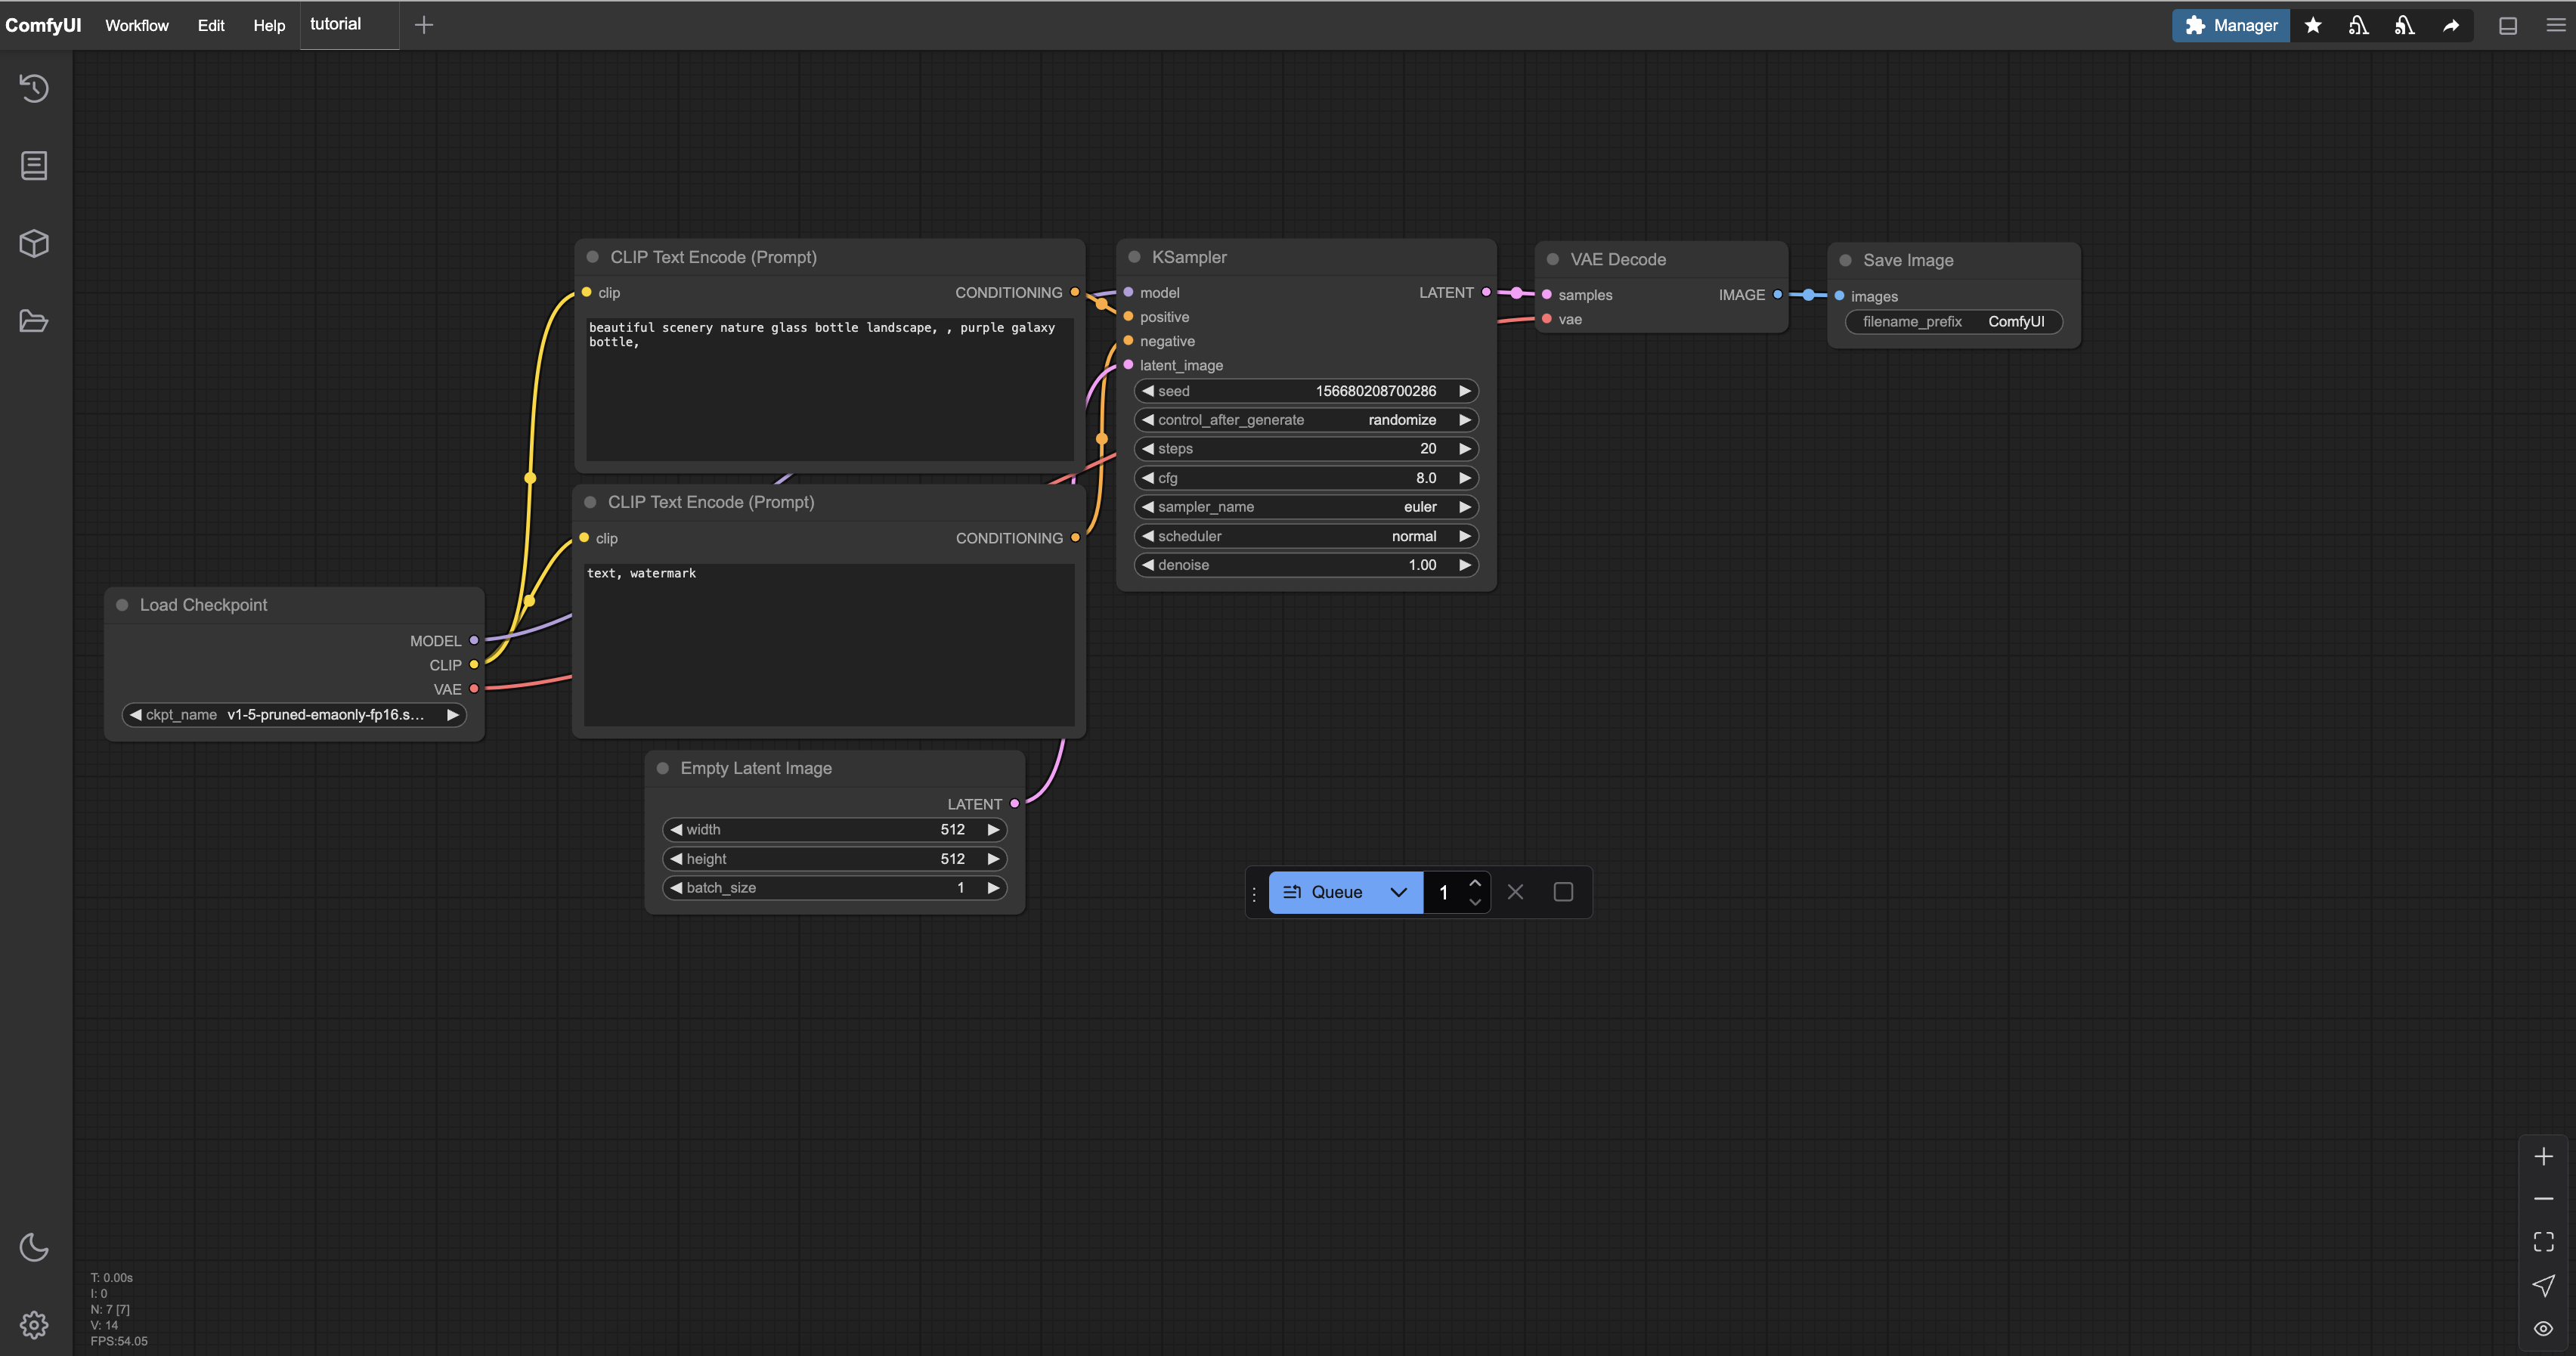2576x1356 pixels.
Task: Open the settings dialog
Action: pos(33,1324)
